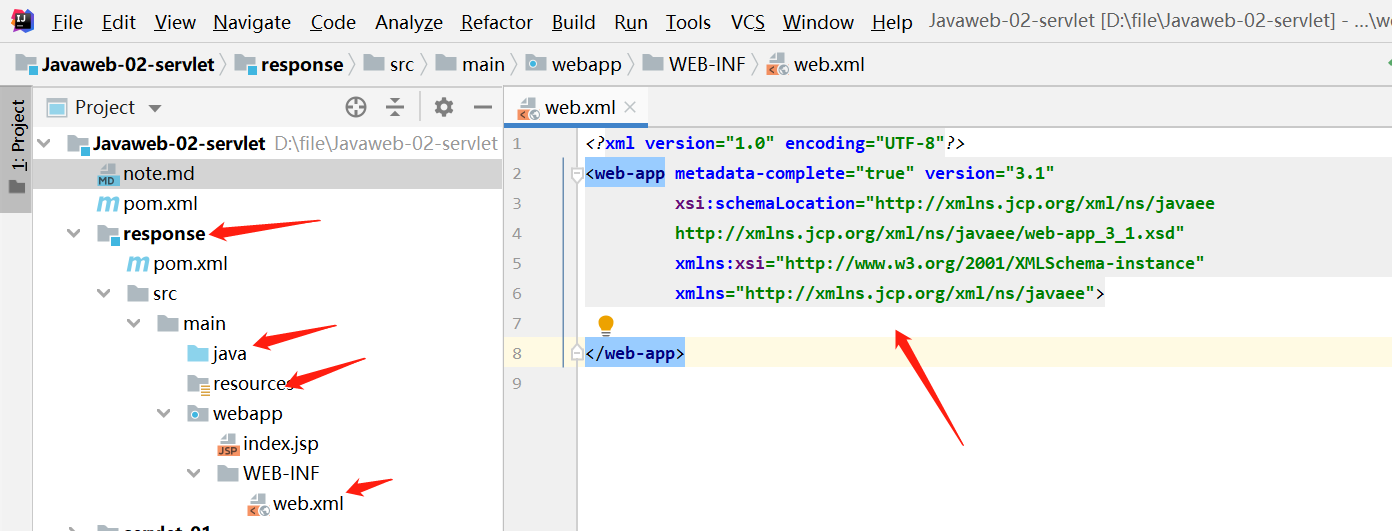
Task: Open the File menu
Action: pos(68,22)
